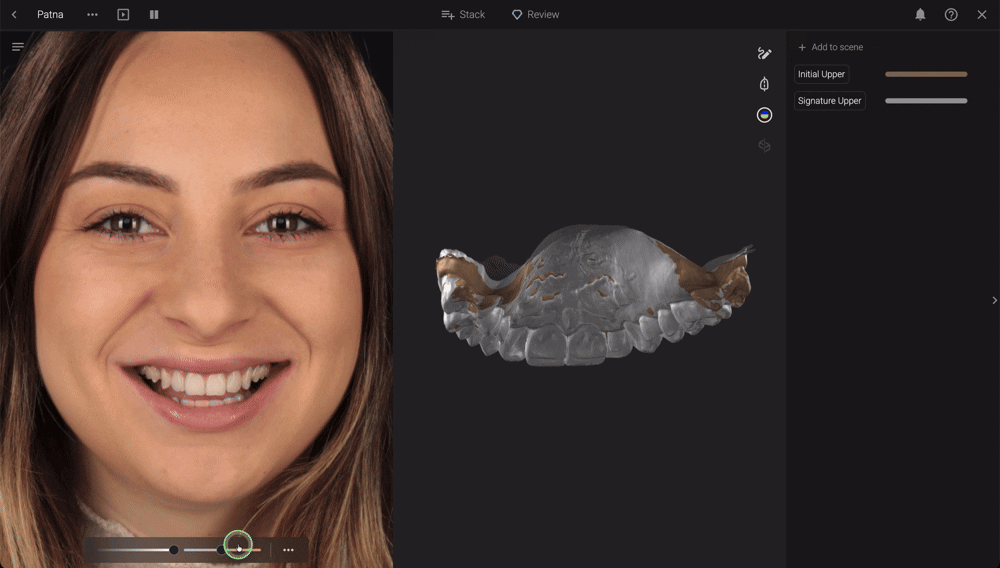The width and height of the screenshot is (1000, 568).
Task: Open the help question mark icon
Action: point(951,14)
